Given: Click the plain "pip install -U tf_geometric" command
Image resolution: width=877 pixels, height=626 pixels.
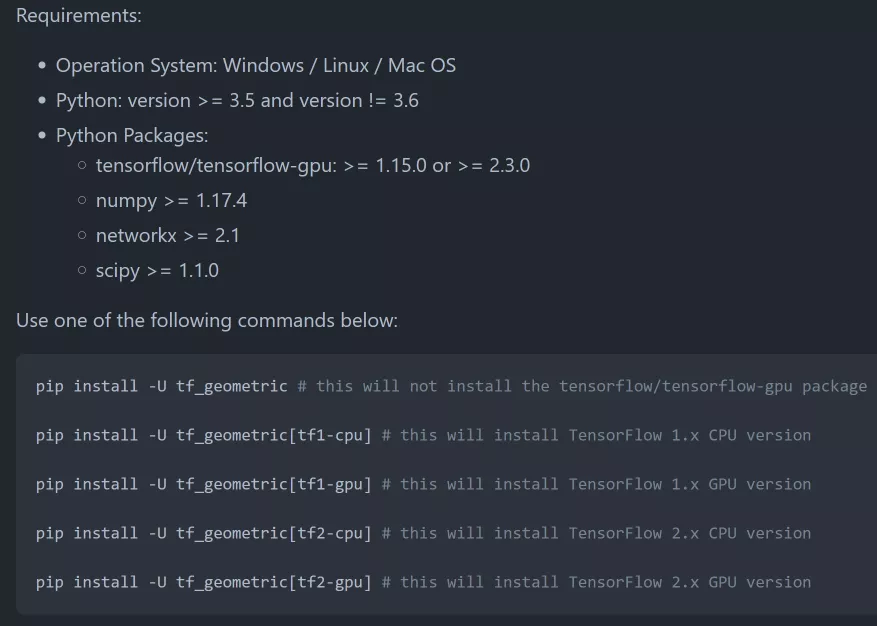Looking at the screenshot, I should (x=161, y=386).
